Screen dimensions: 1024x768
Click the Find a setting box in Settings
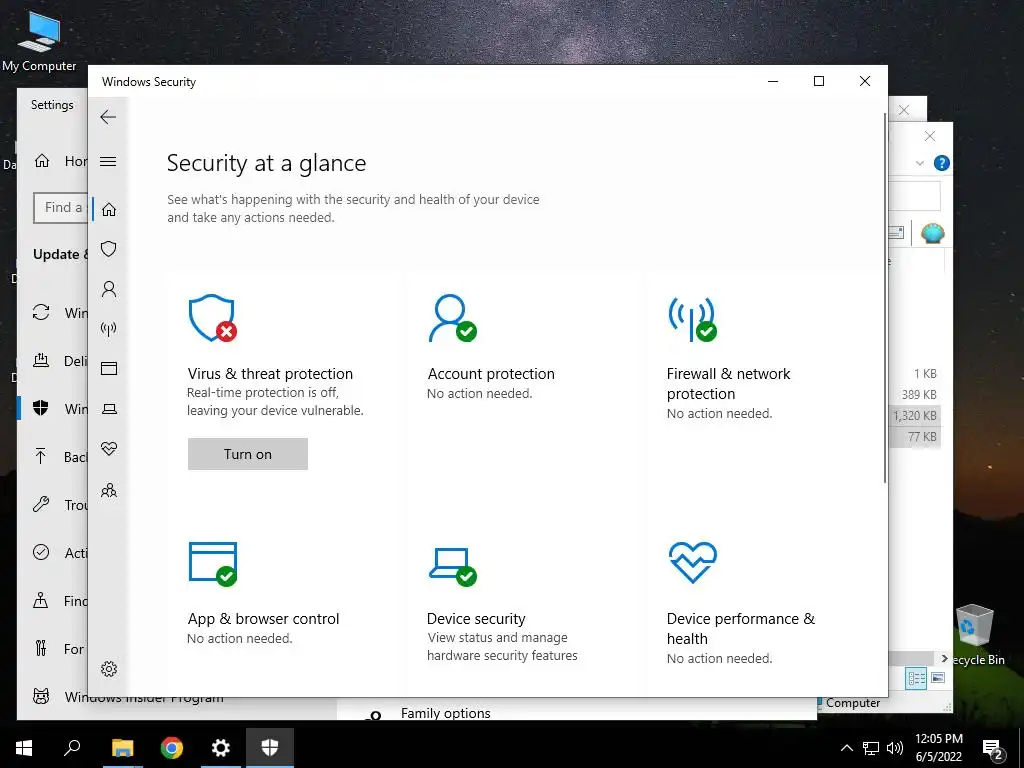coord(60,208)
